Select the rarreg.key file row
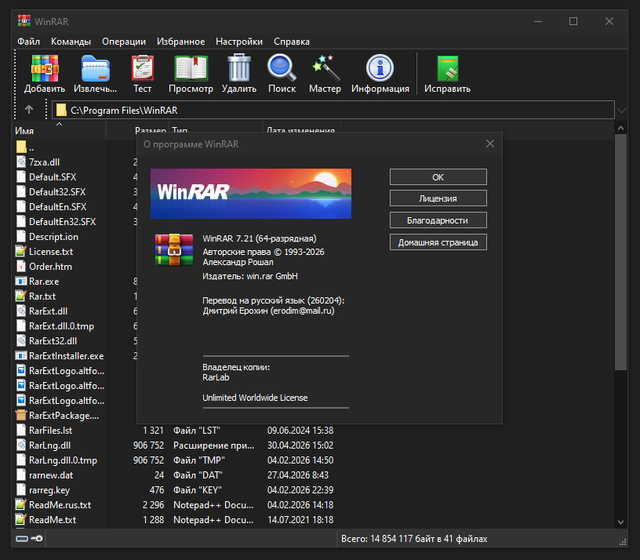Viewport: 640px width, 560px height. [x=176, y=490]
